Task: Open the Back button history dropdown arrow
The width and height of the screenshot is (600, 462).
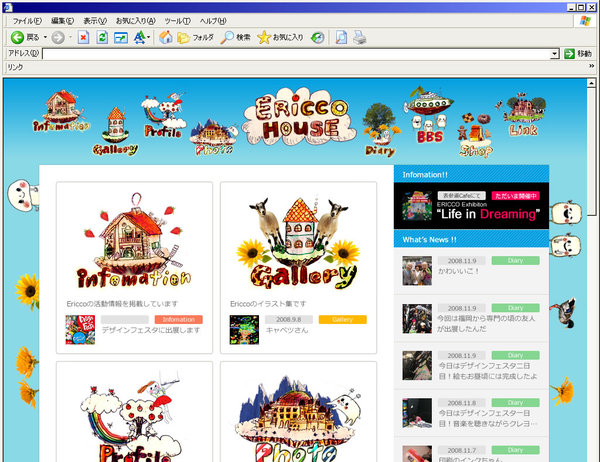Action: point(44,37)
